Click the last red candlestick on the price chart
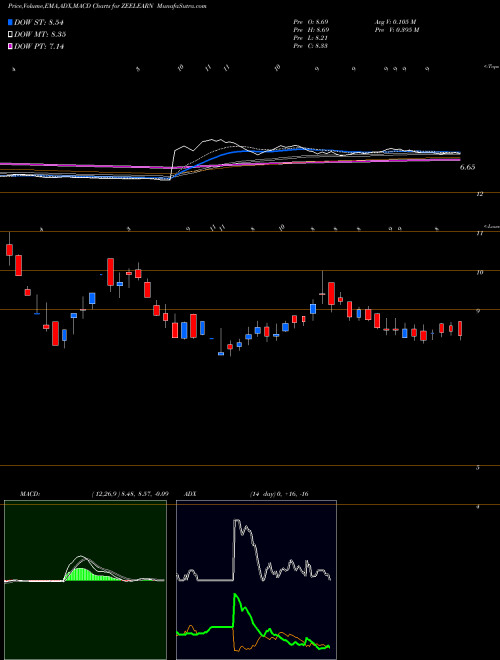Viewport: 500px width, 660px height. pyautogui.click(x=460, y=329)
